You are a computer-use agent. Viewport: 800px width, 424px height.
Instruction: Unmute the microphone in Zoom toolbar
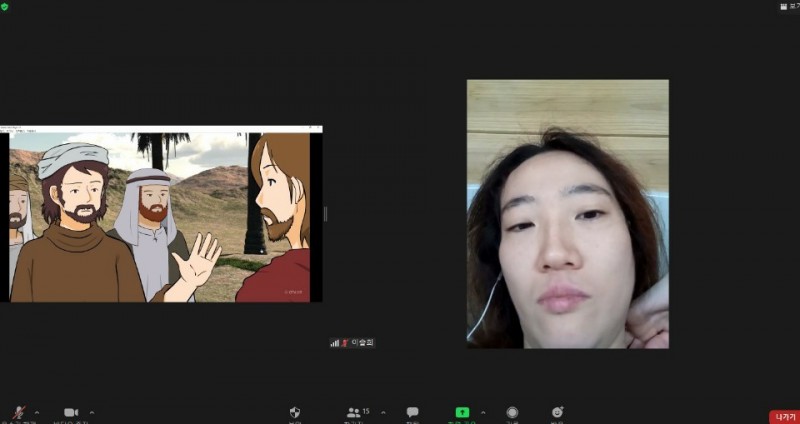click(x=19, y=413)
